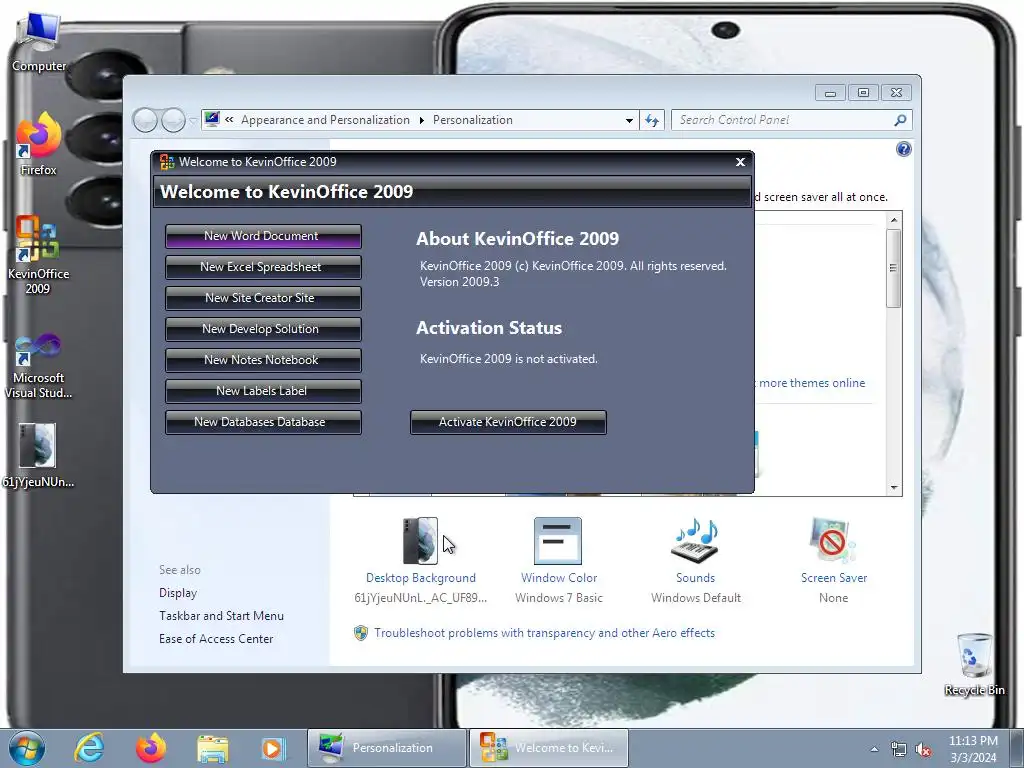Expand the breadcrumb arrow after Appearance and Personalization
This screenshot has height=768, width=1024.
tap(421, 120)
